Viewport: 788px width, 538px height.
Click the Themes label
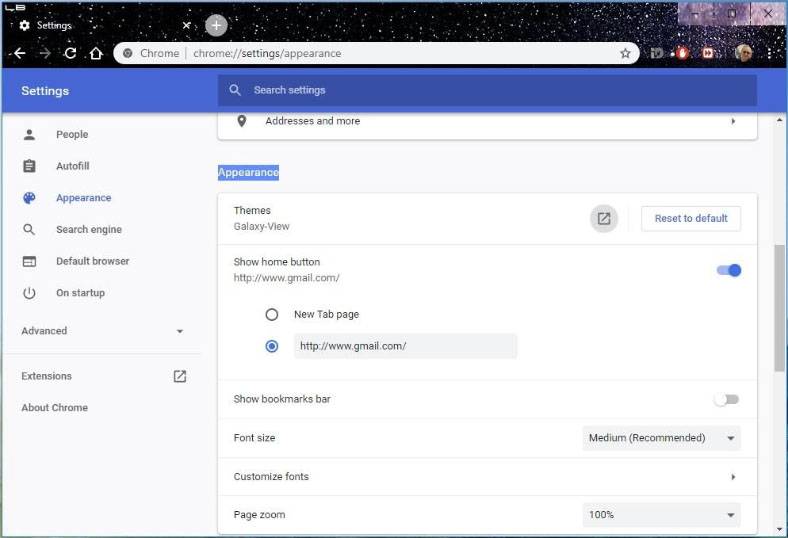(x=252, y=210)
